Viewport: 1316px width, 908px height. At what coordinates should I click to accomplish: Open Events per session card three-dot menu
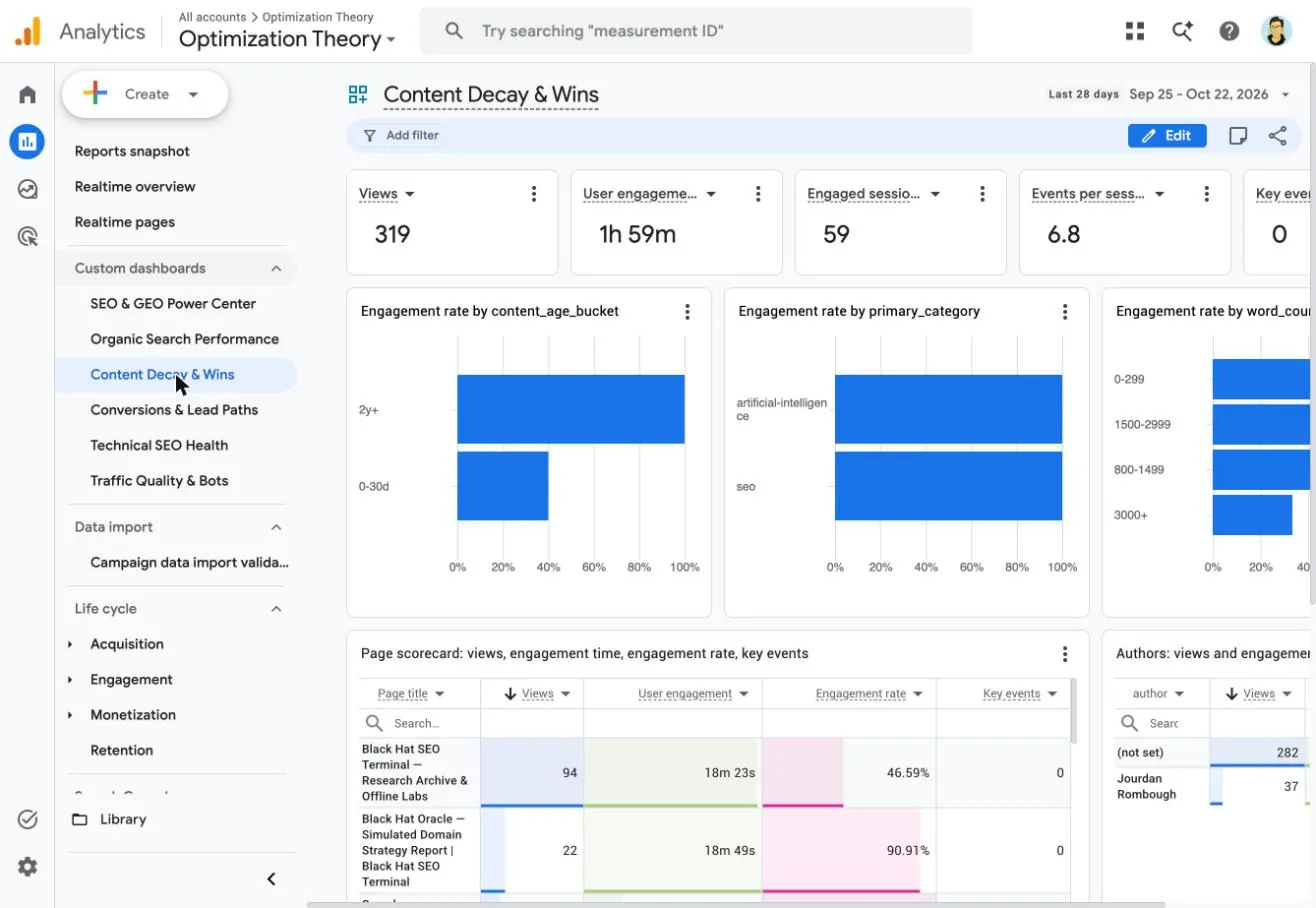point(1207,194)
